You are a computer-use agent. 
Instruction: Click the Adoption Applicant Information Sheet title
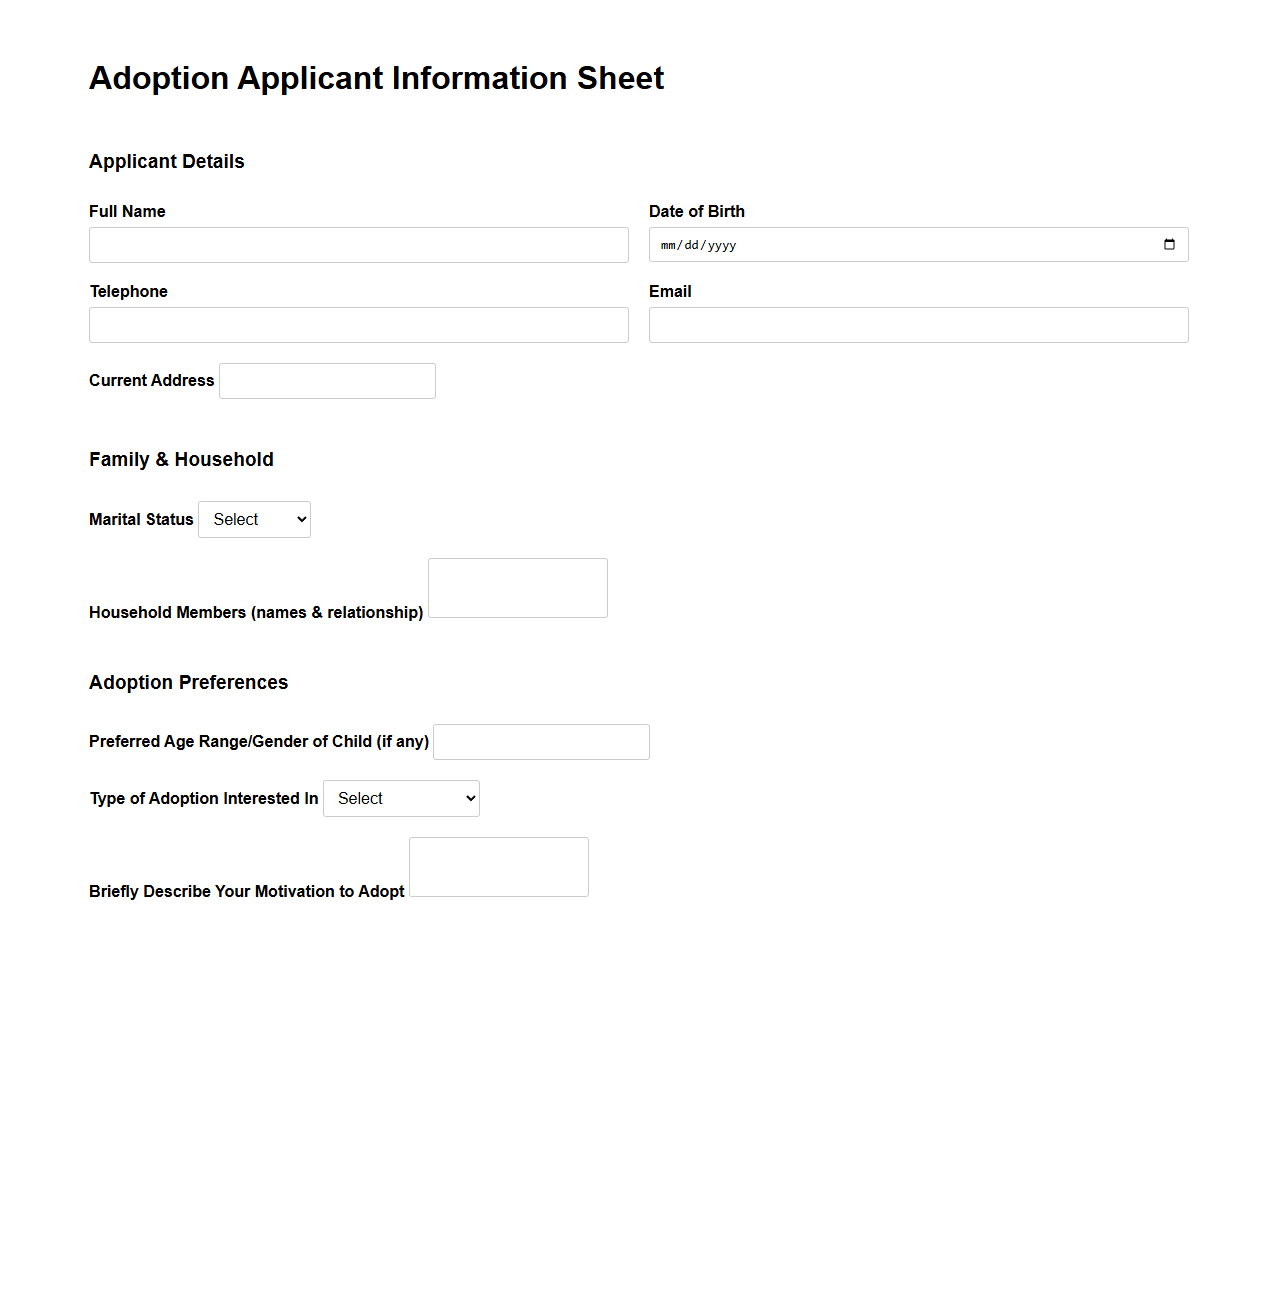coord(376,78)
